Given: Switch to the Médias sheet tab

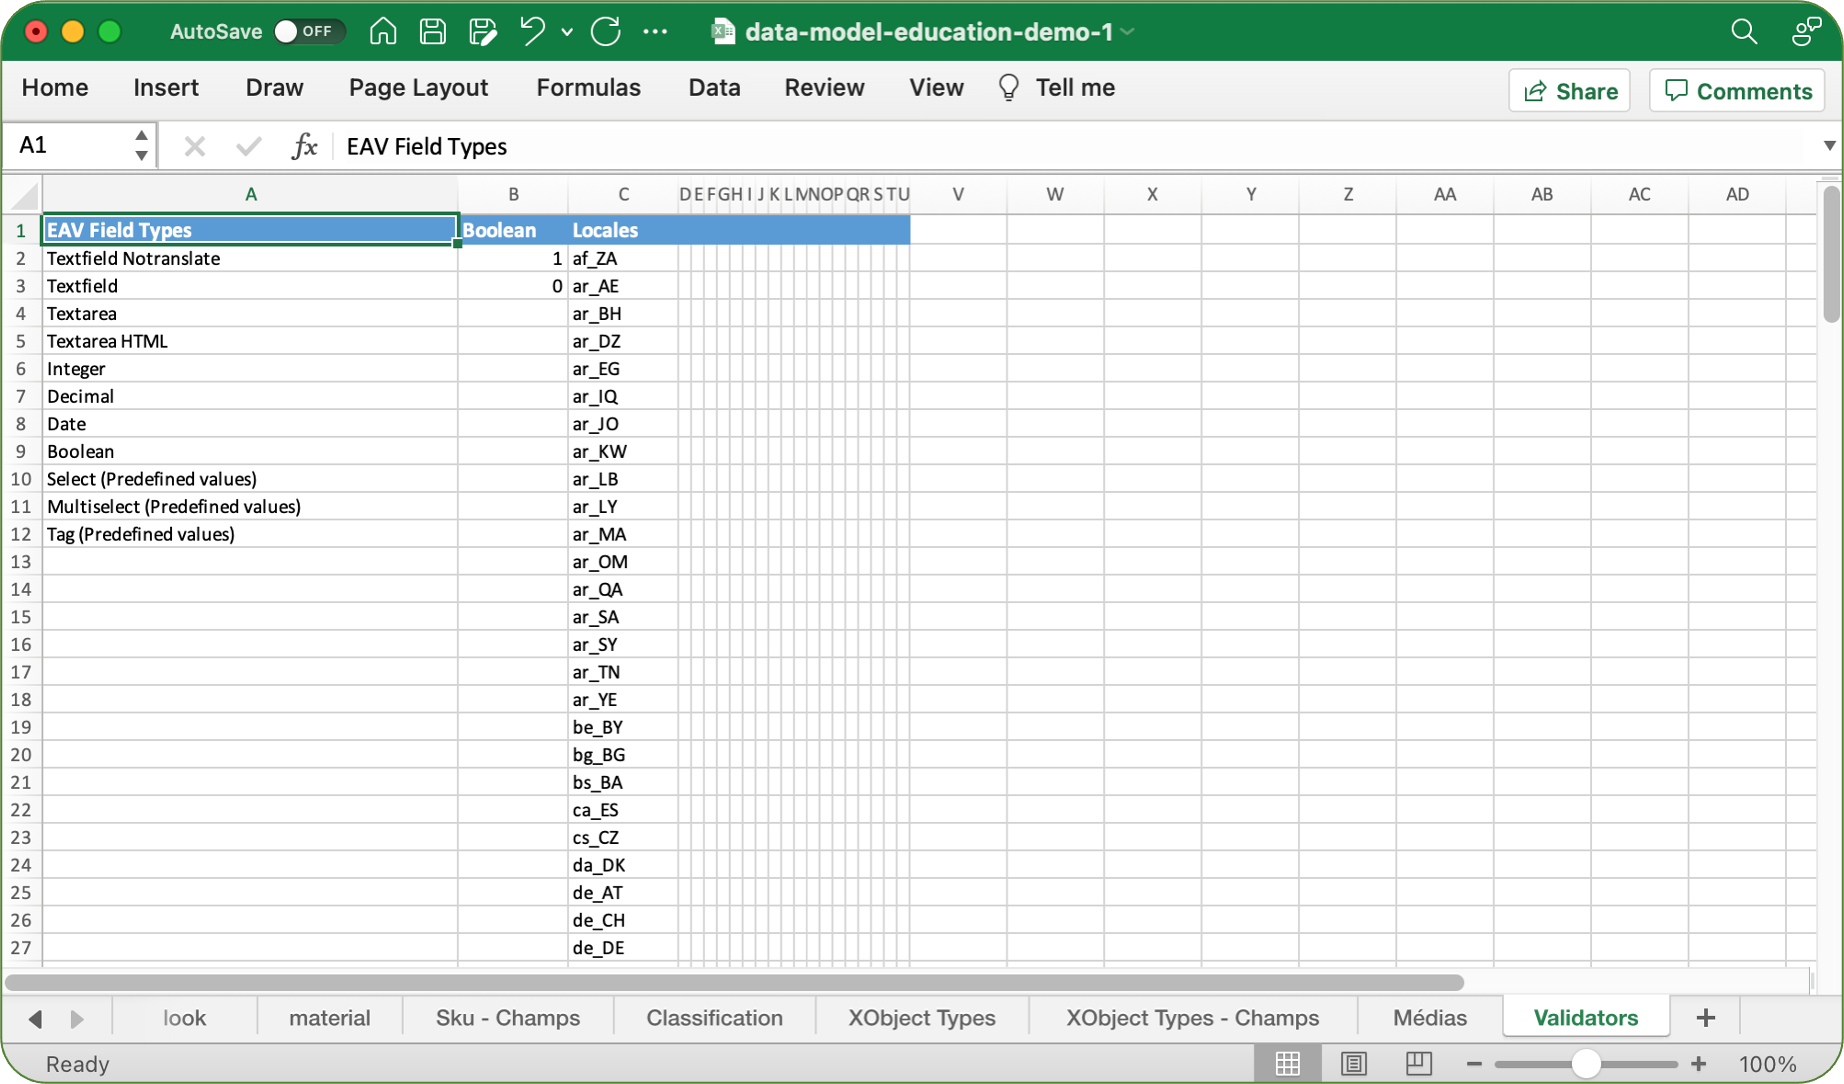Looking at the screenshot, I should (1429, 1018).
